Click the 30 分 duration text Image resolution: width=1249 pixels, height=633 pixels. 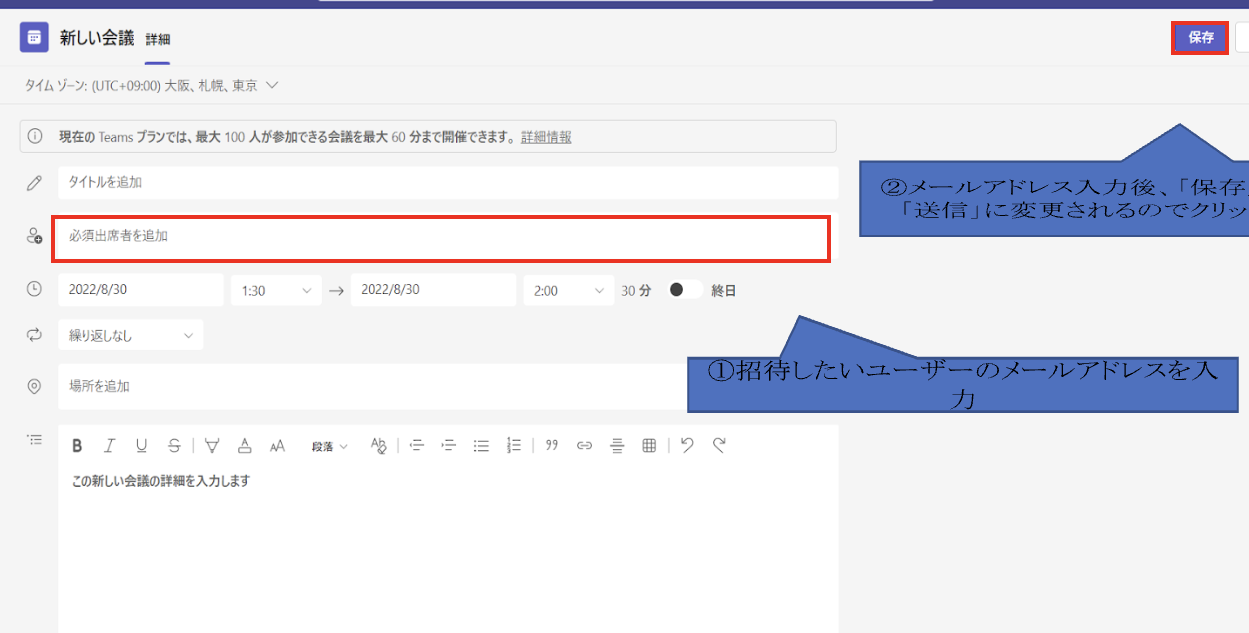pos(636,291)
